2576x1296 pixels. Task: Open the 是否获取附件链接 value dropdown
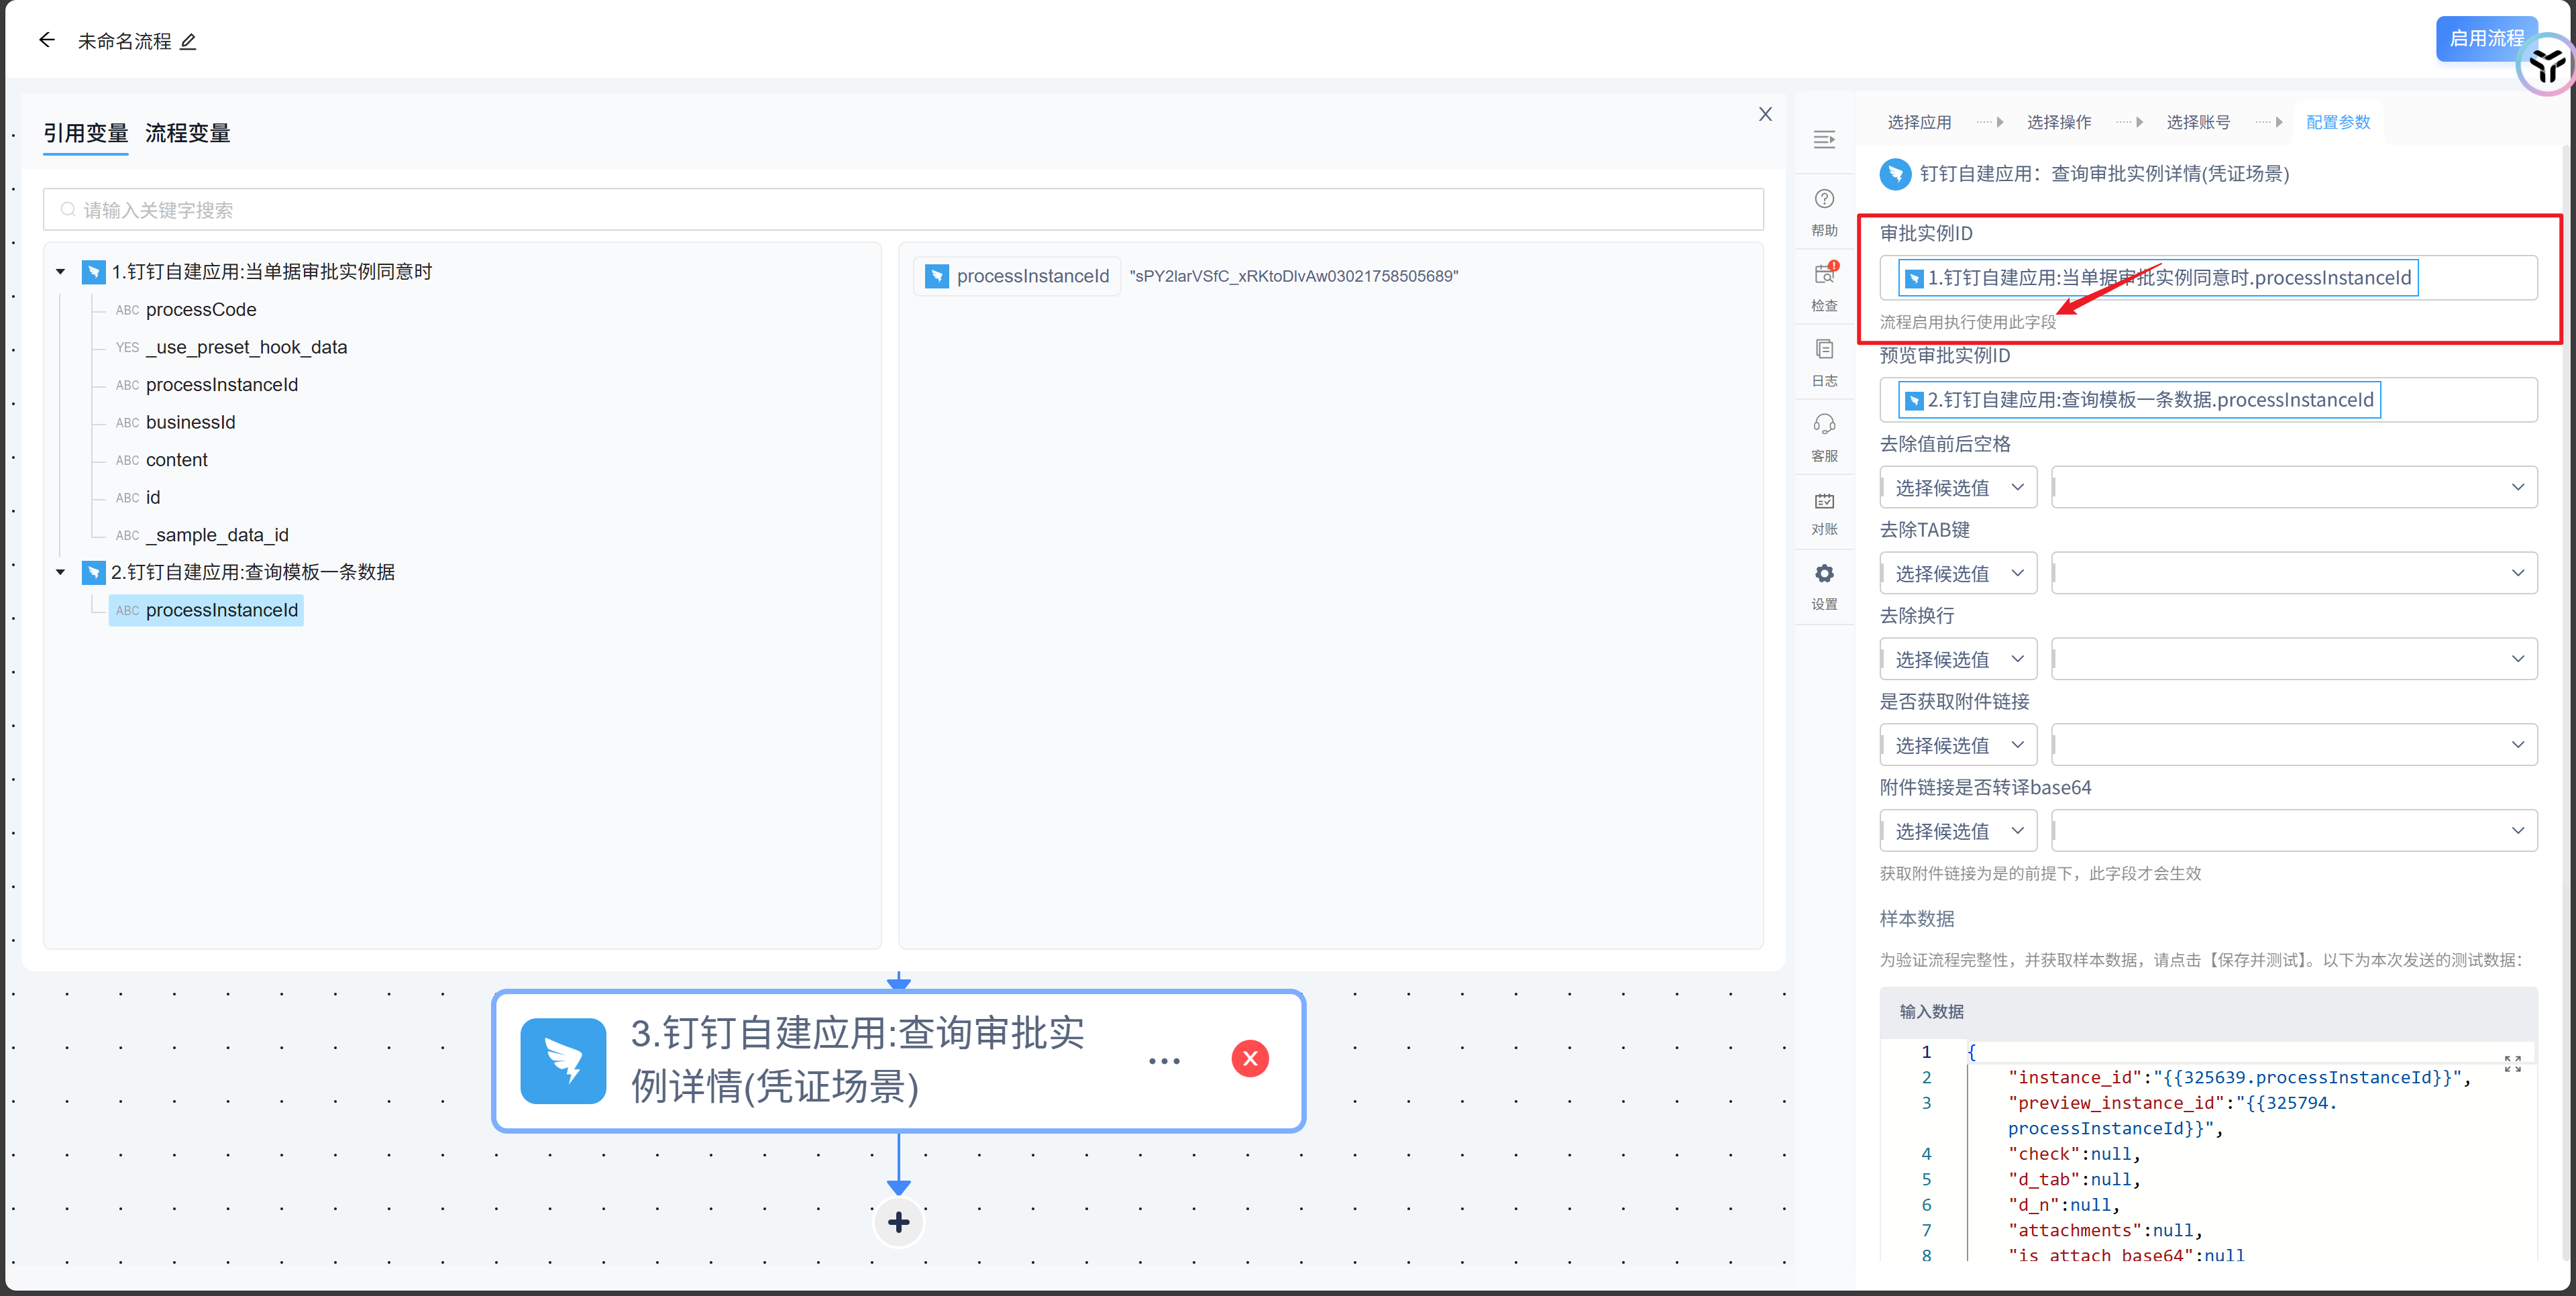pos(2293,745)
